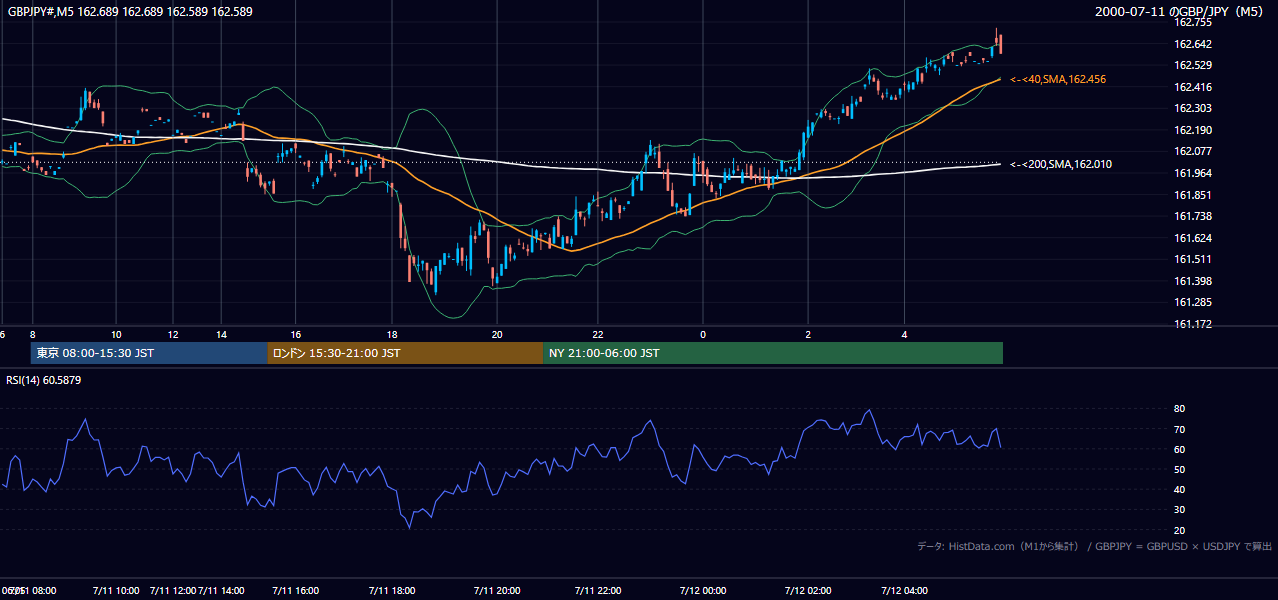Click hour label 0 under the price chart
Viewport: 1278px width, 600px height.
tap(703, 334)
